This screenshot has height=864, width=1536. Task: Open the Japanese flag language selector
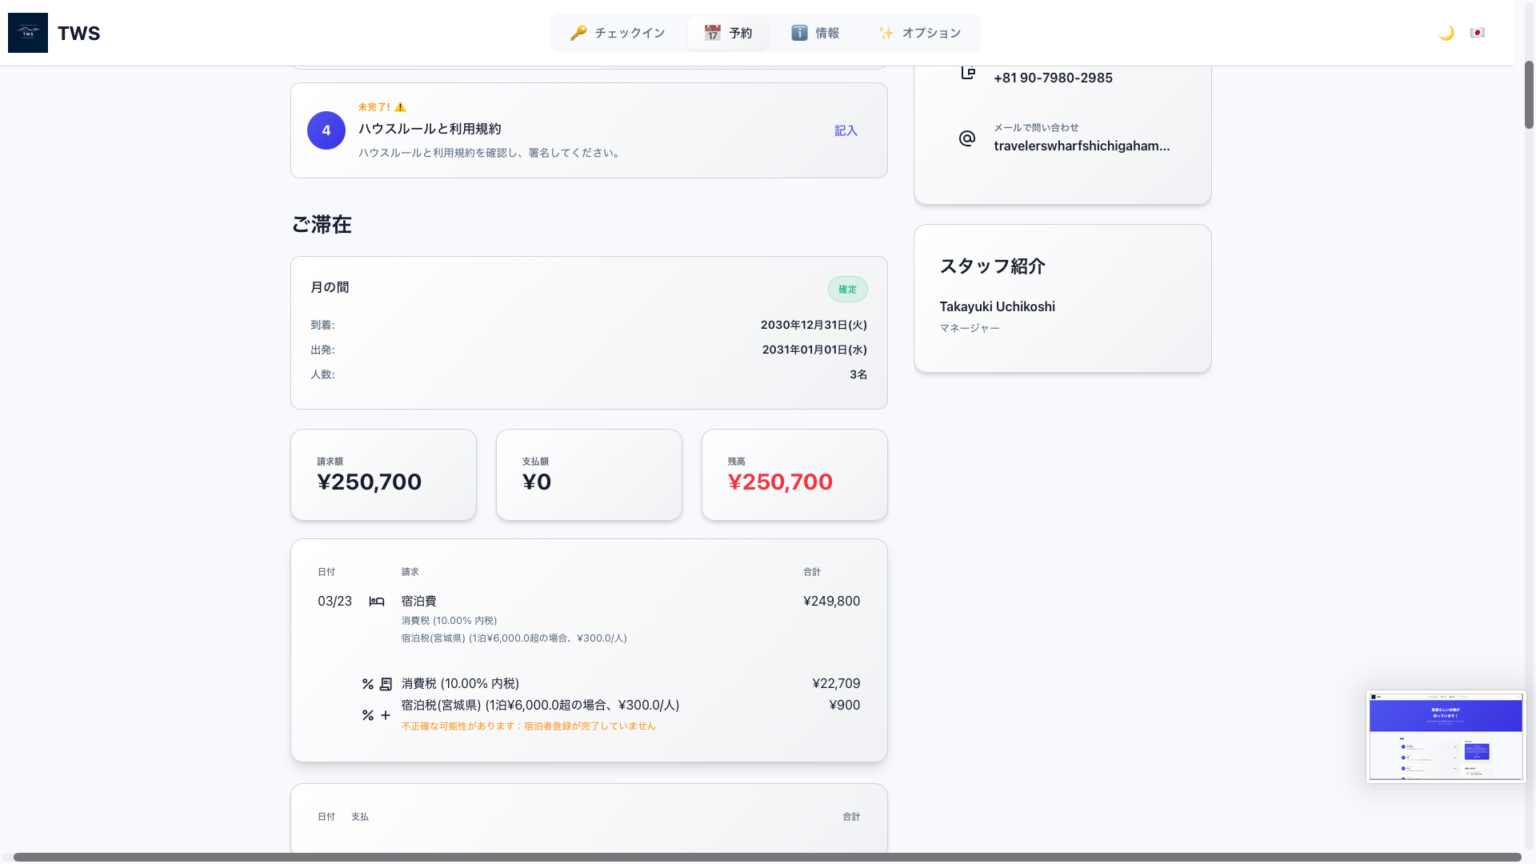1477,33
